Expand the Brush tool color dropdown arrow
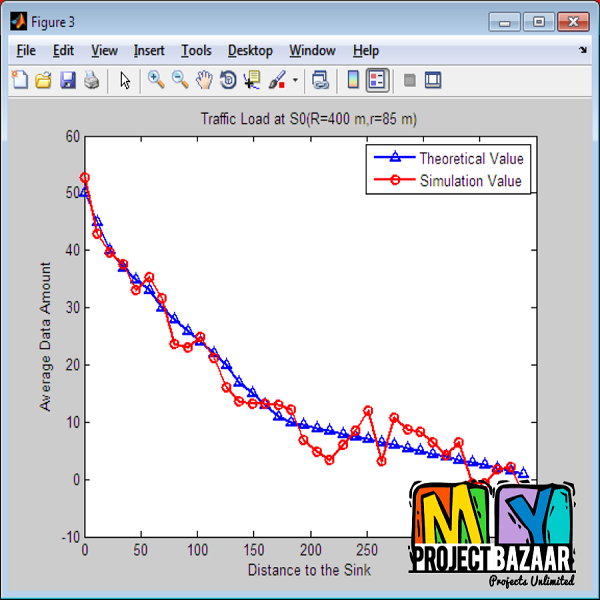The image size is (600, 600). 295,80
